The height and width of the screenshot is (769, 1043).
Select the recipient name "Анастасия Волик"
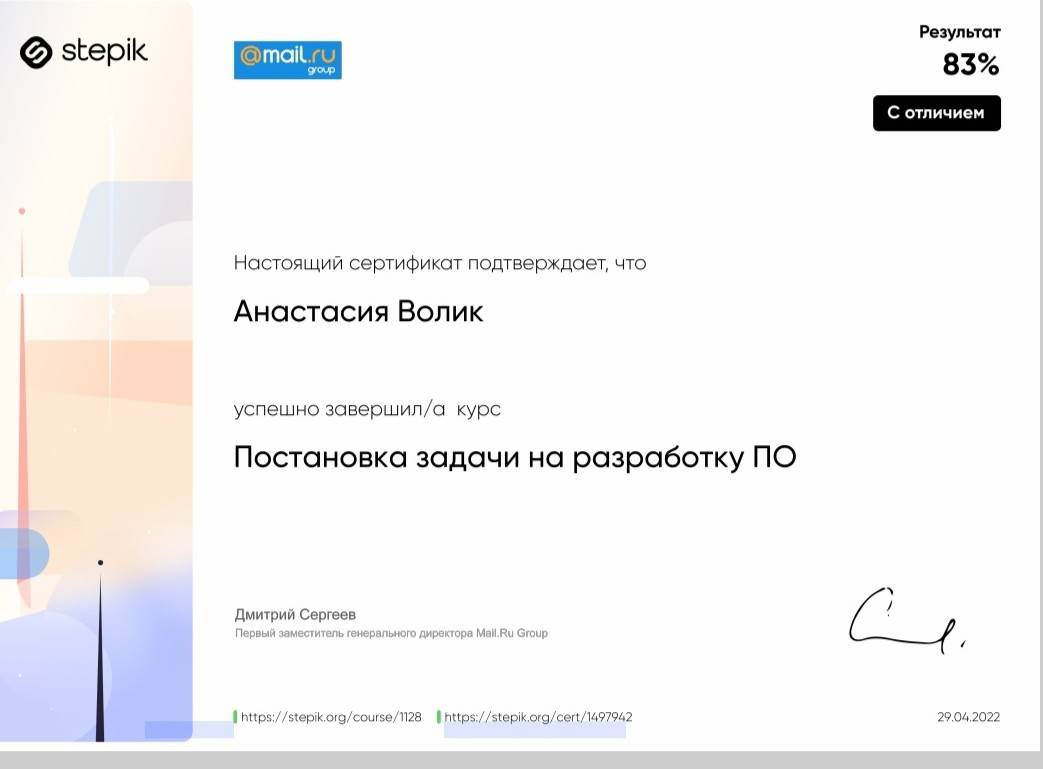(x=358, y=311)
